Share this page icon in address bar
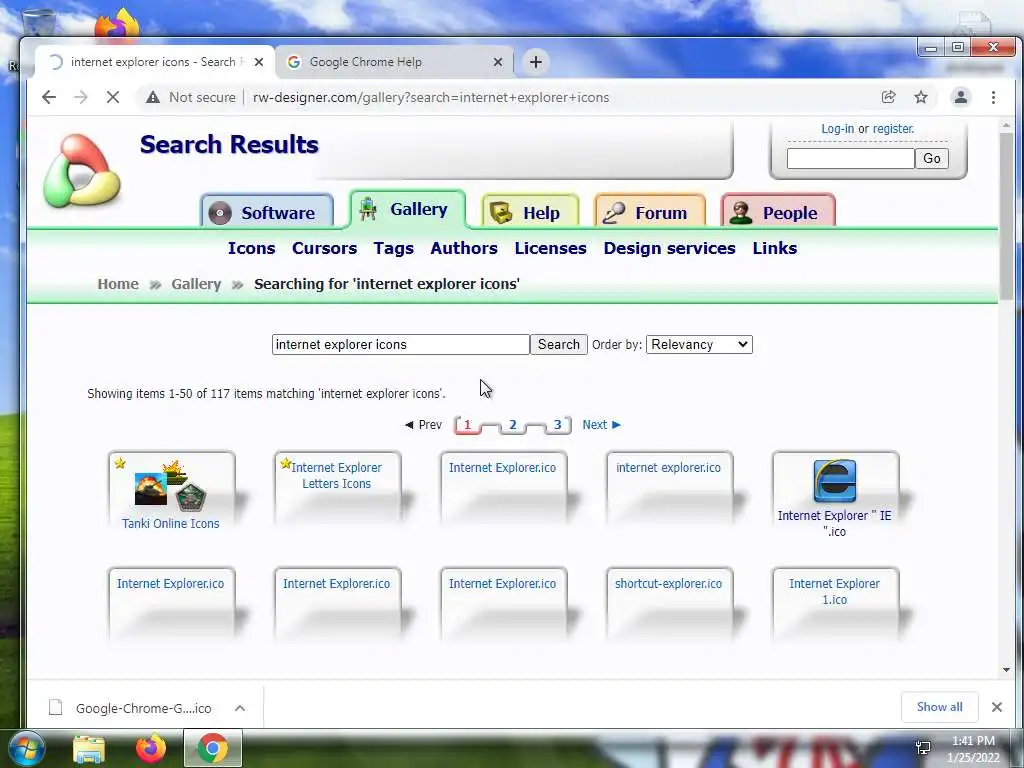Viewport: 1024px width, 768px height. [888, 97]
